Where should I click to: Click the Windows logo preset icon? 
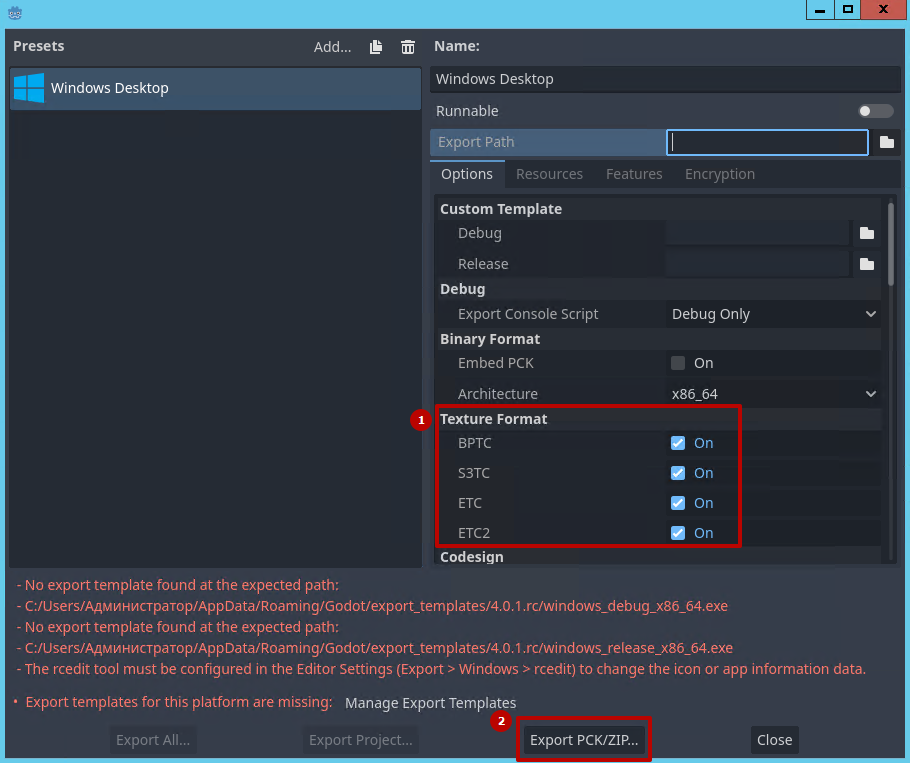pyautogui.click(x=29, y=88)
